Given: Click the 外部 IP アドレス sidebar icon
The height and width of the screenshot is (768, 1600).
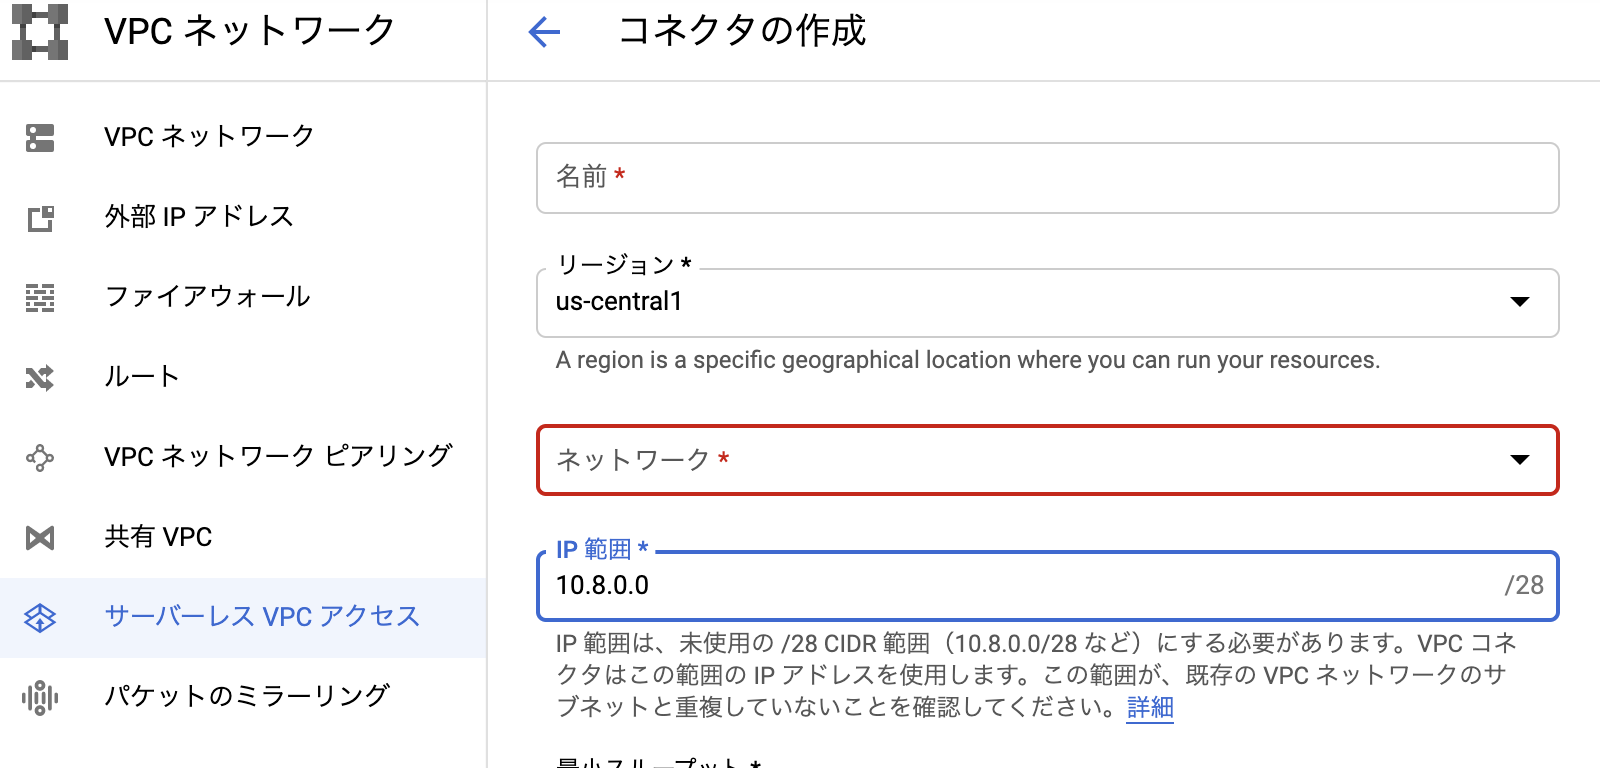Looking at the screenshot, I should [x=40, y=218].
